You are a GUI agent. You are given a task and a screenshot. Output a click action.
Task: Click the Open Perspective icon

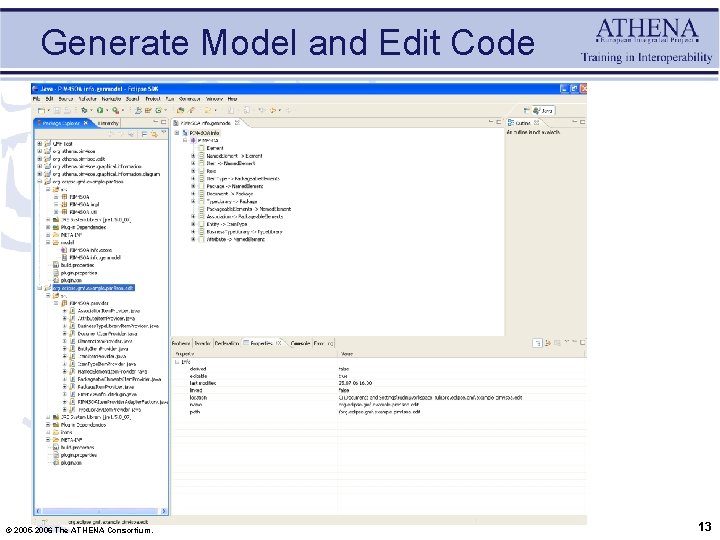527,110
